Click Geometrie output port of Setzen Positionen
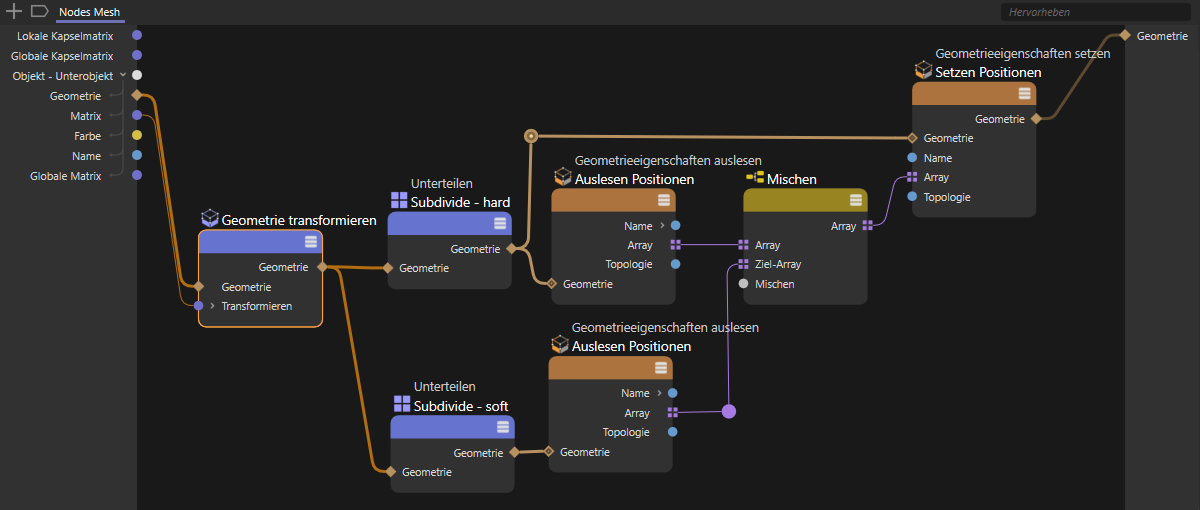This screenshot has width=1200, height=510. click(1036, 118)
